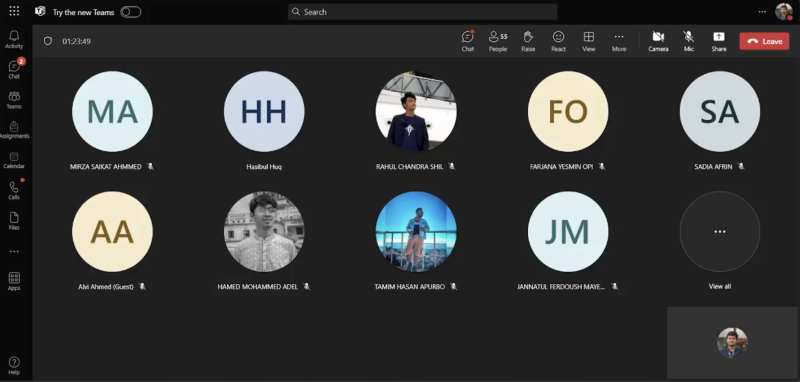
Task: Raise your hand in the meeting
Action: click(528, 41)
